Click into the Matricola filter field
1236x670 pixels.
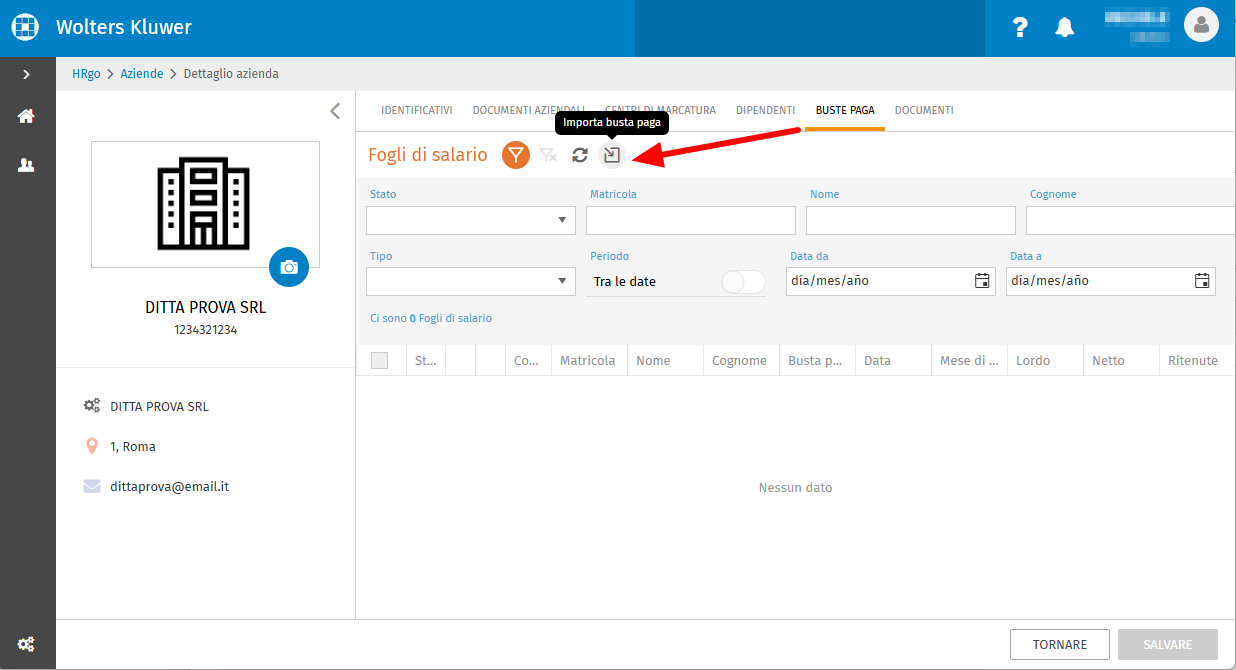pyautogui.click(x=691, y=220)
